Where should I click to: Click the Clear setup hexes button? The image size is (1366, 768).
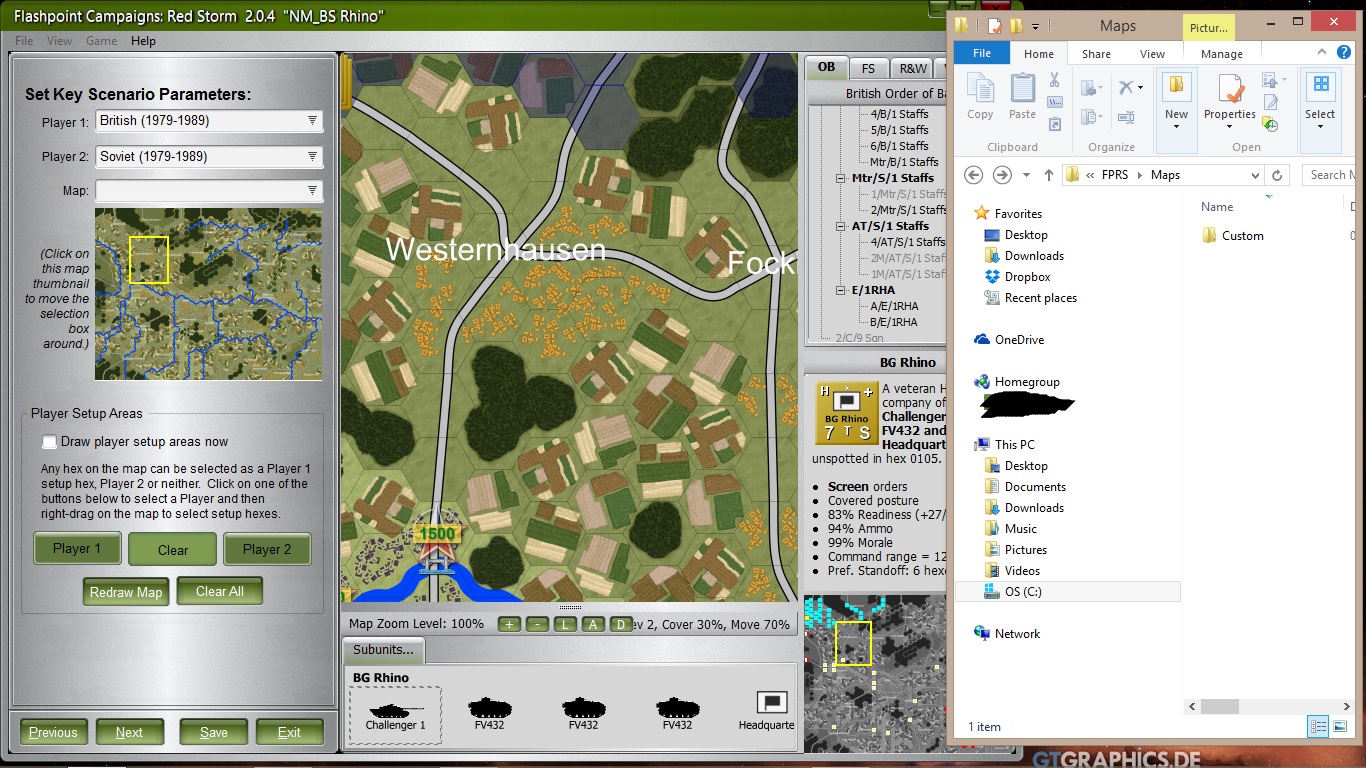point(172,550)
